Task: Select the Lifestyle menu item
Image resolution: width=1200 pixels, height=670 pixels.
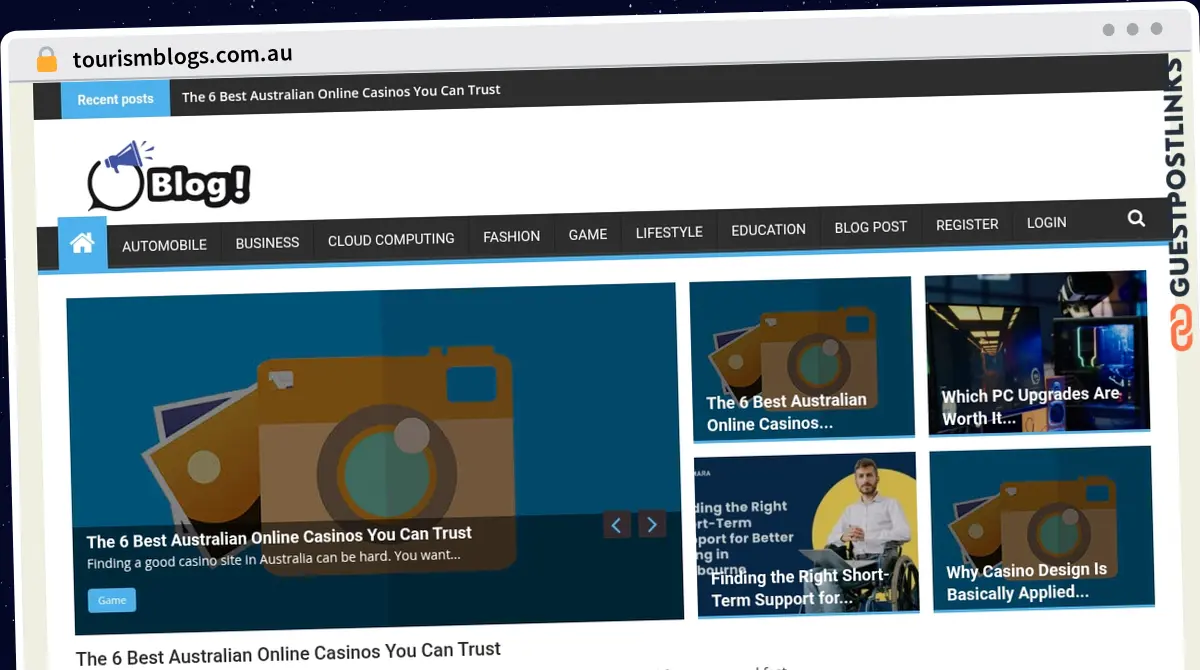Action: pos(669,232)
